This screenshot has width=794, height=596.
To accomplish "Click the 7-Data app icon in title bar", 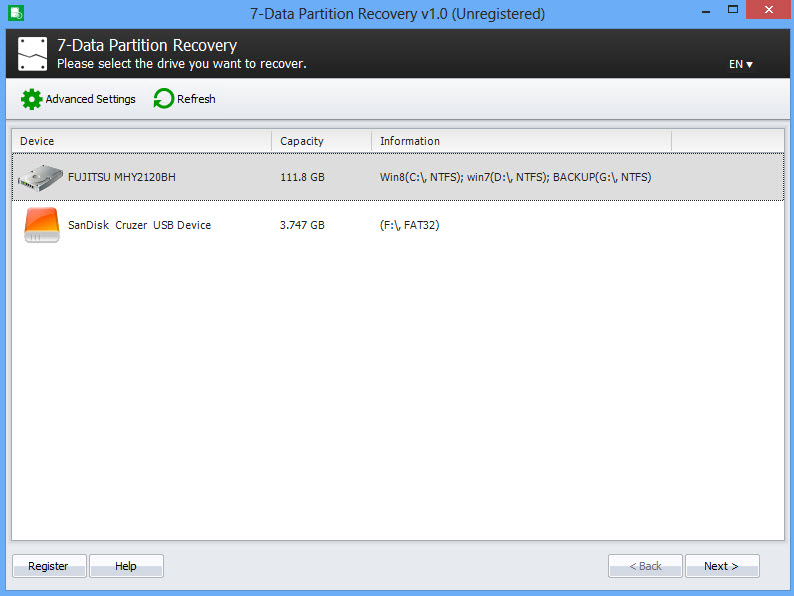I will (x=14, y=13).
